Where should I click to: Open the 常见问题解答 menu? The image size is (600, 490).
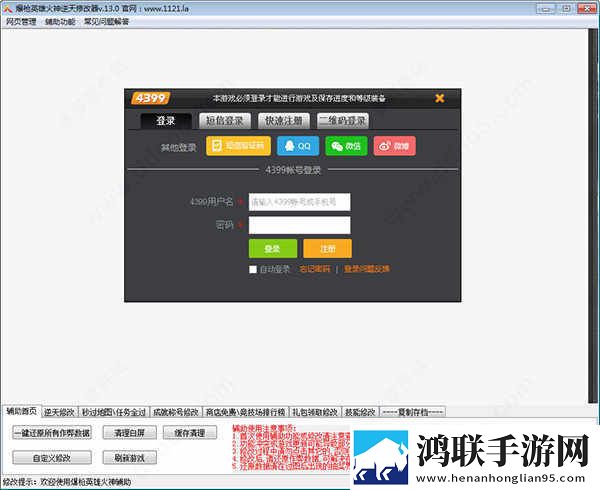coord(106,22)
